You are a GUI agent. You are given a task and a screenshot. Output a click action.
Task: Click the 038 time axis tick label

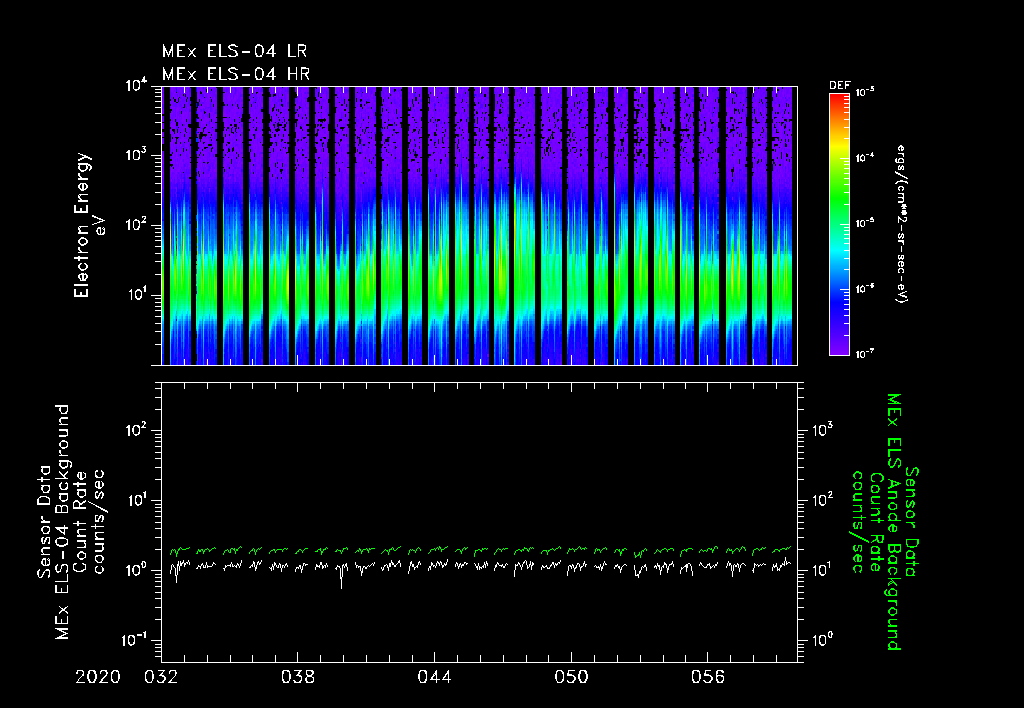tap(298, 677)
